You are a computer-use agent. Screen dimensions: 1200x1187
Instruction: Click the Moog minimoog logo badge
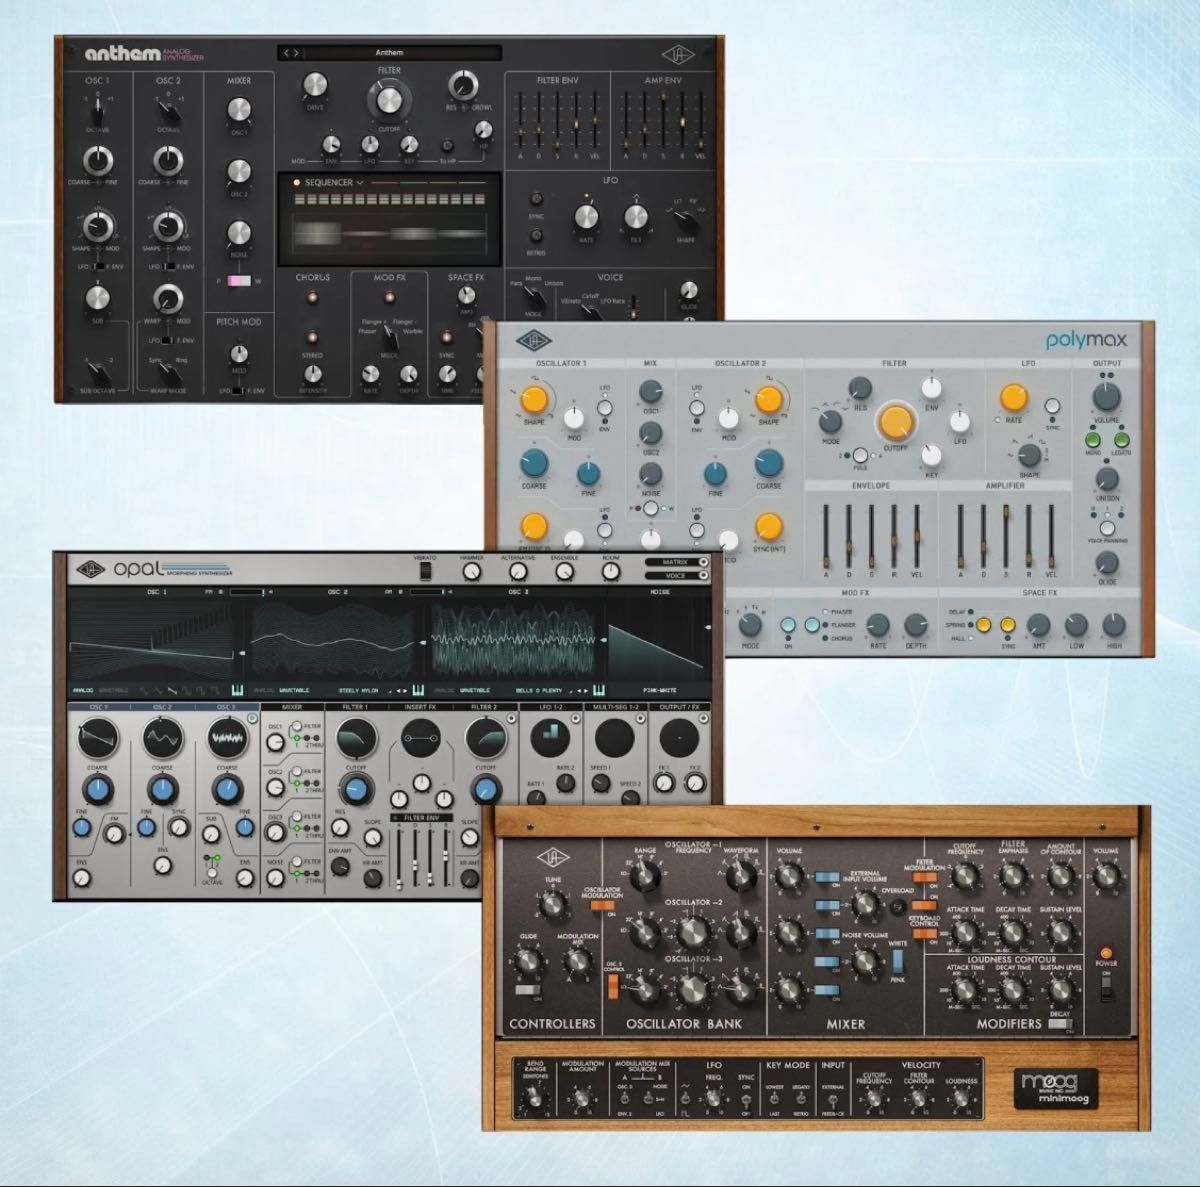[x=1056, y=1088]
